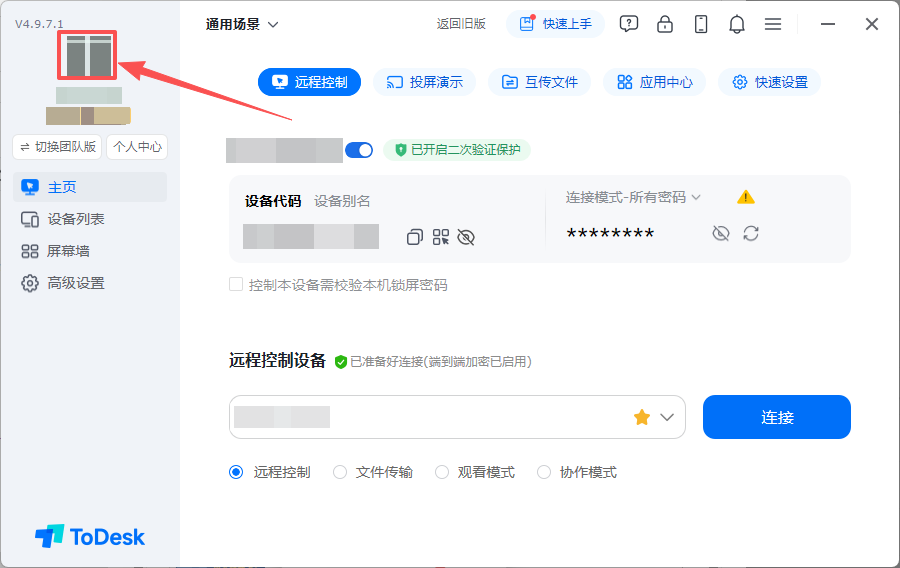Open the help question bubble icon
This screenshot has height=568, width=900.
629,24
